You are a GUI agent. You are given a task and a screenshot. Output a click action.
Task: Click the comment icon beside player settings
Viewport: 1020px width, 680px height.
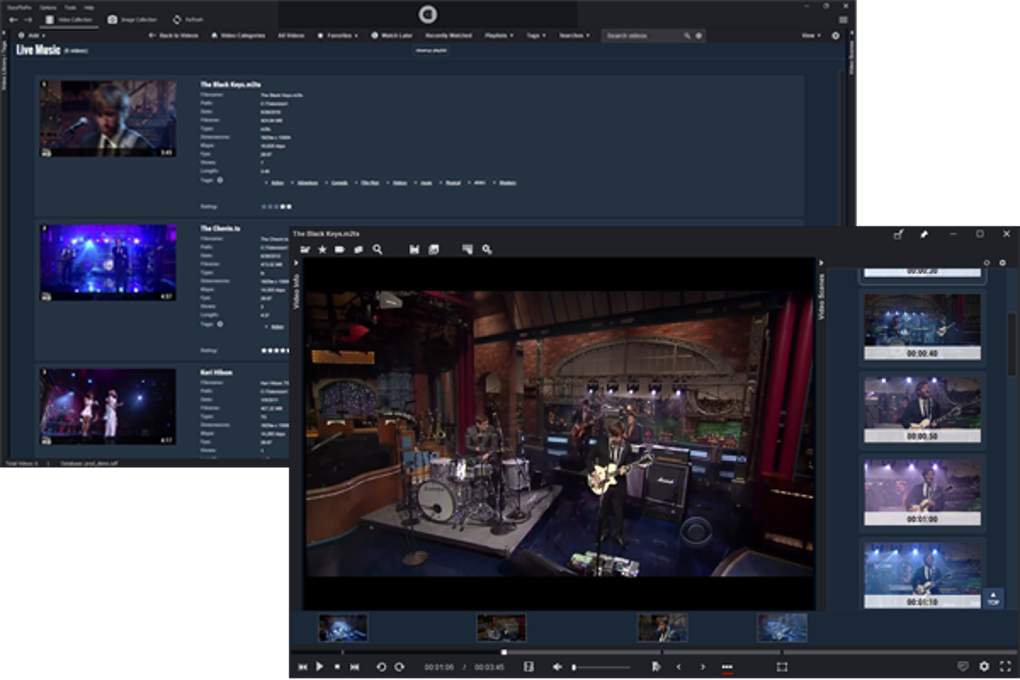[x=963, y=666]
